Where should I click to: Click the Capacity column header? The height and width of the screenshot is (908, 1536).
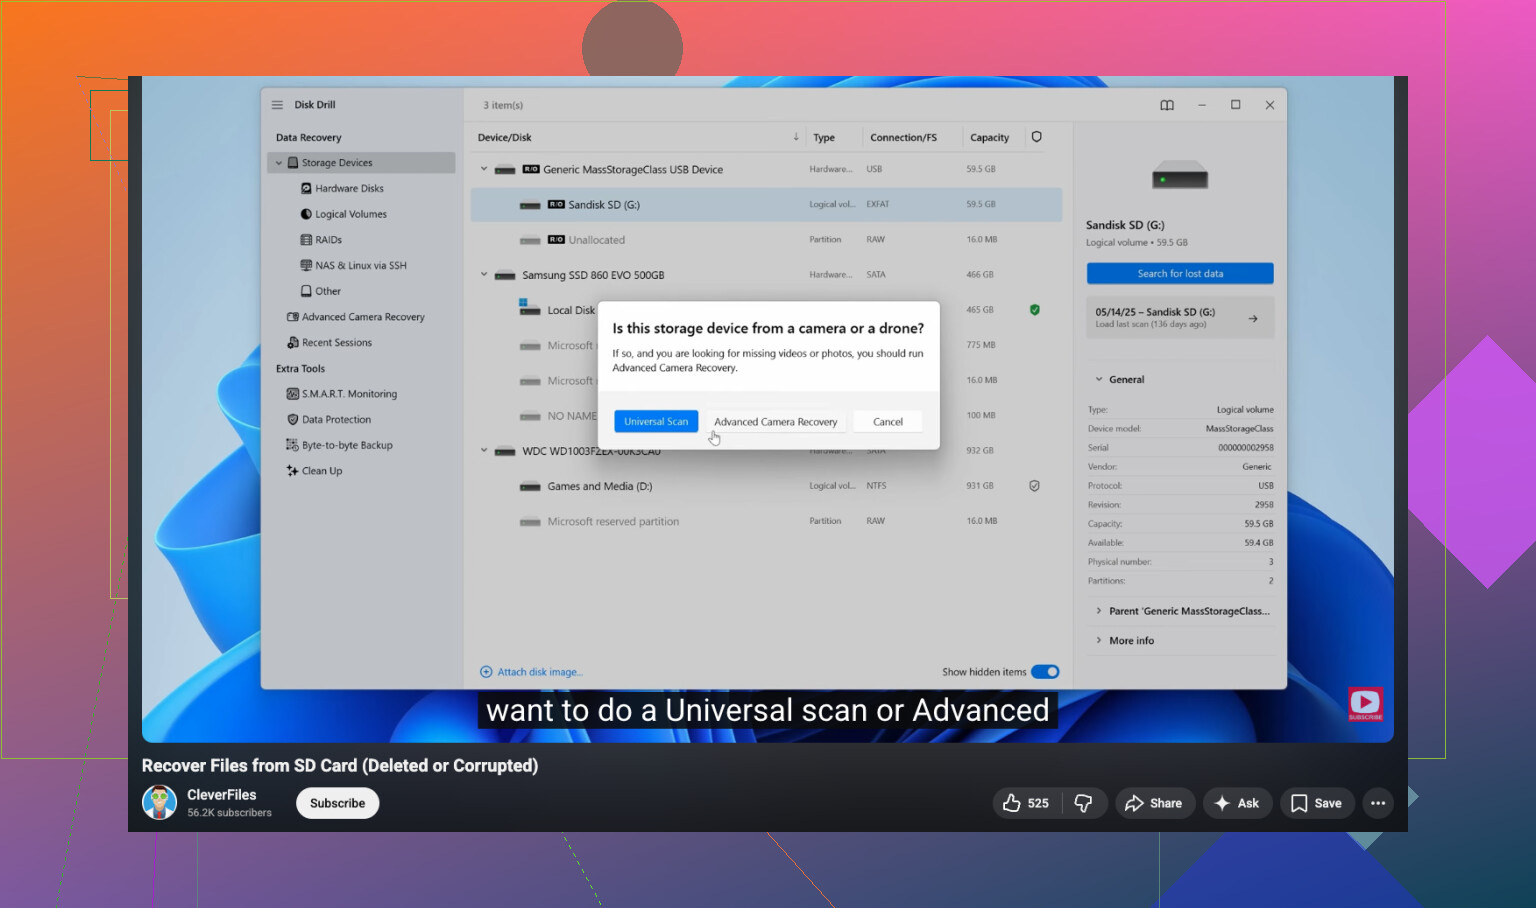click(989, 138)
